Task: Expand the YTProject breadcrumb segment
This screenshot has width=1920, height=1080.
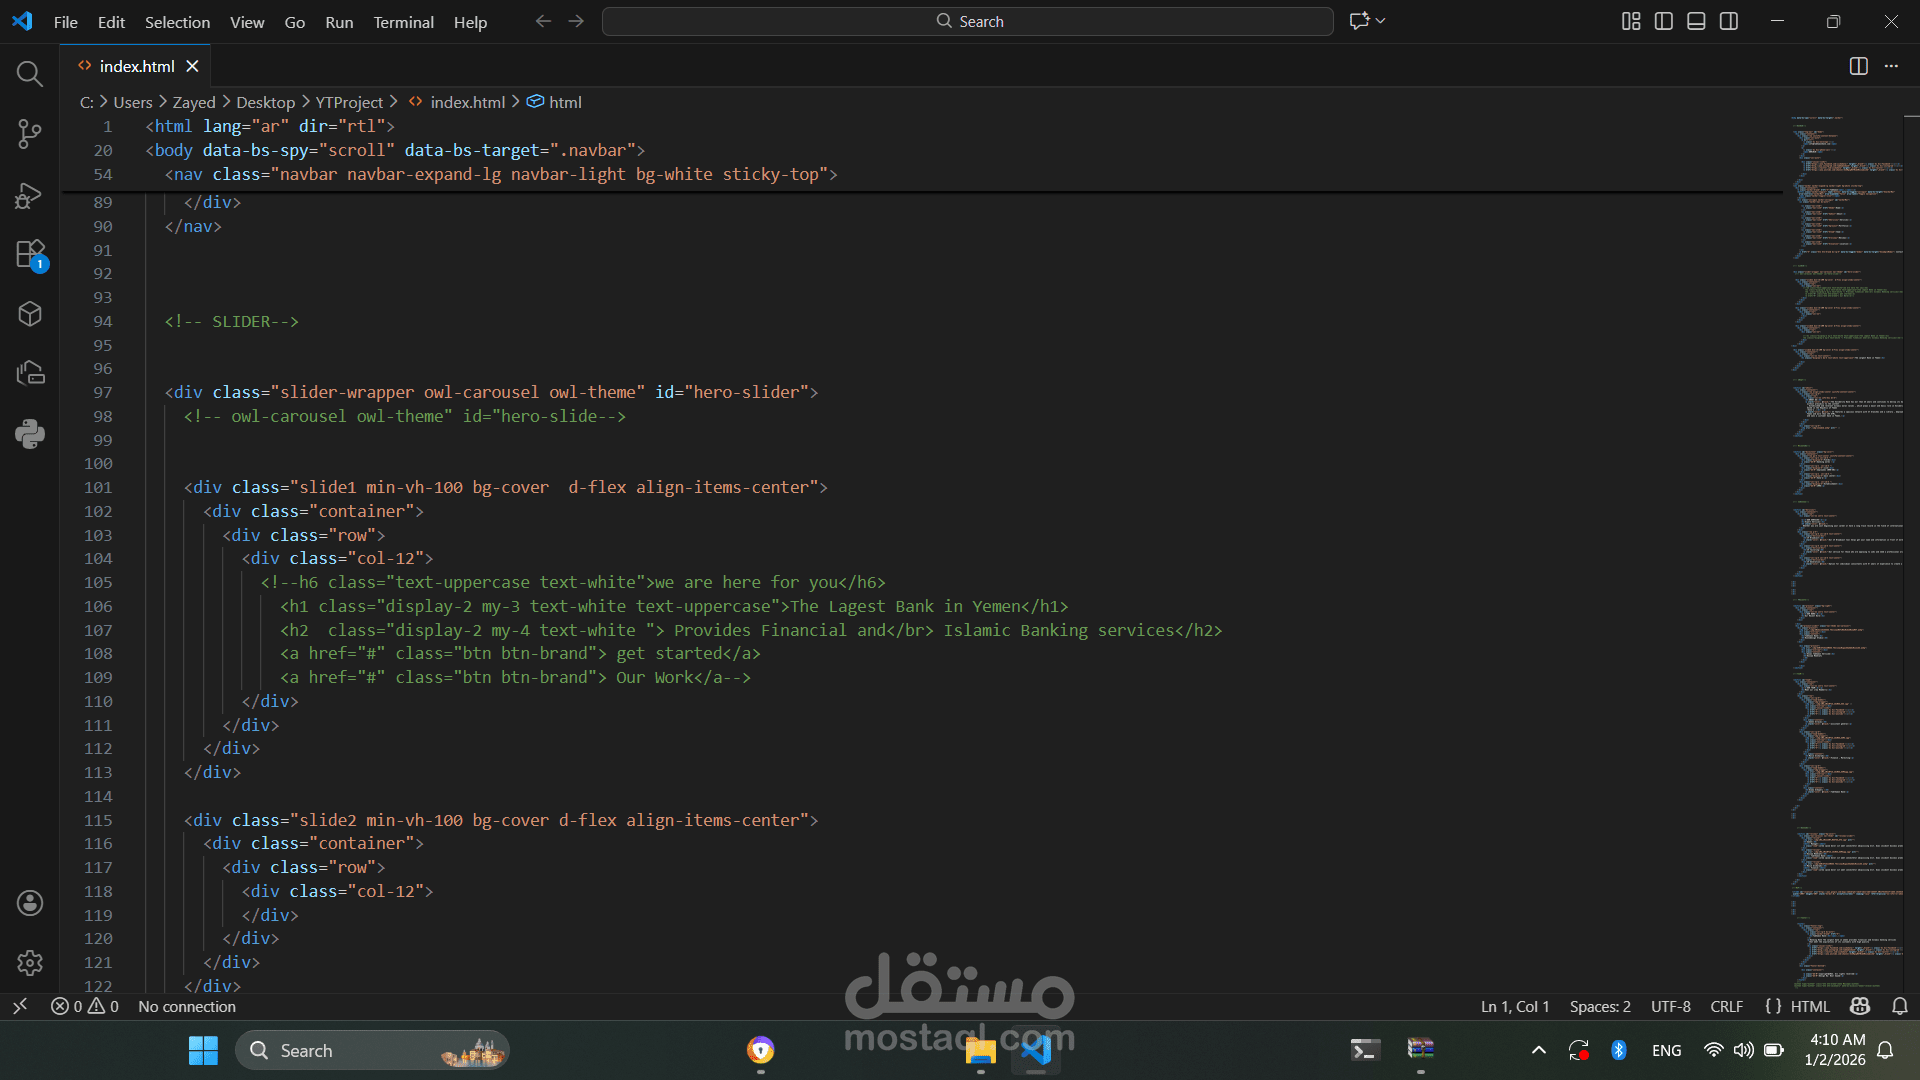Action: pos(349,102)
